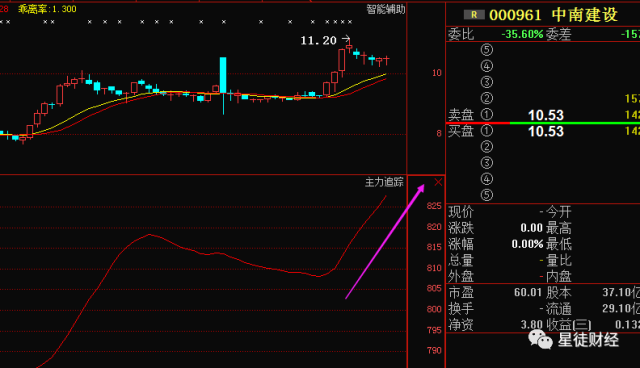Click the R badge beside stock code 000961

click(x=474, y=15)
